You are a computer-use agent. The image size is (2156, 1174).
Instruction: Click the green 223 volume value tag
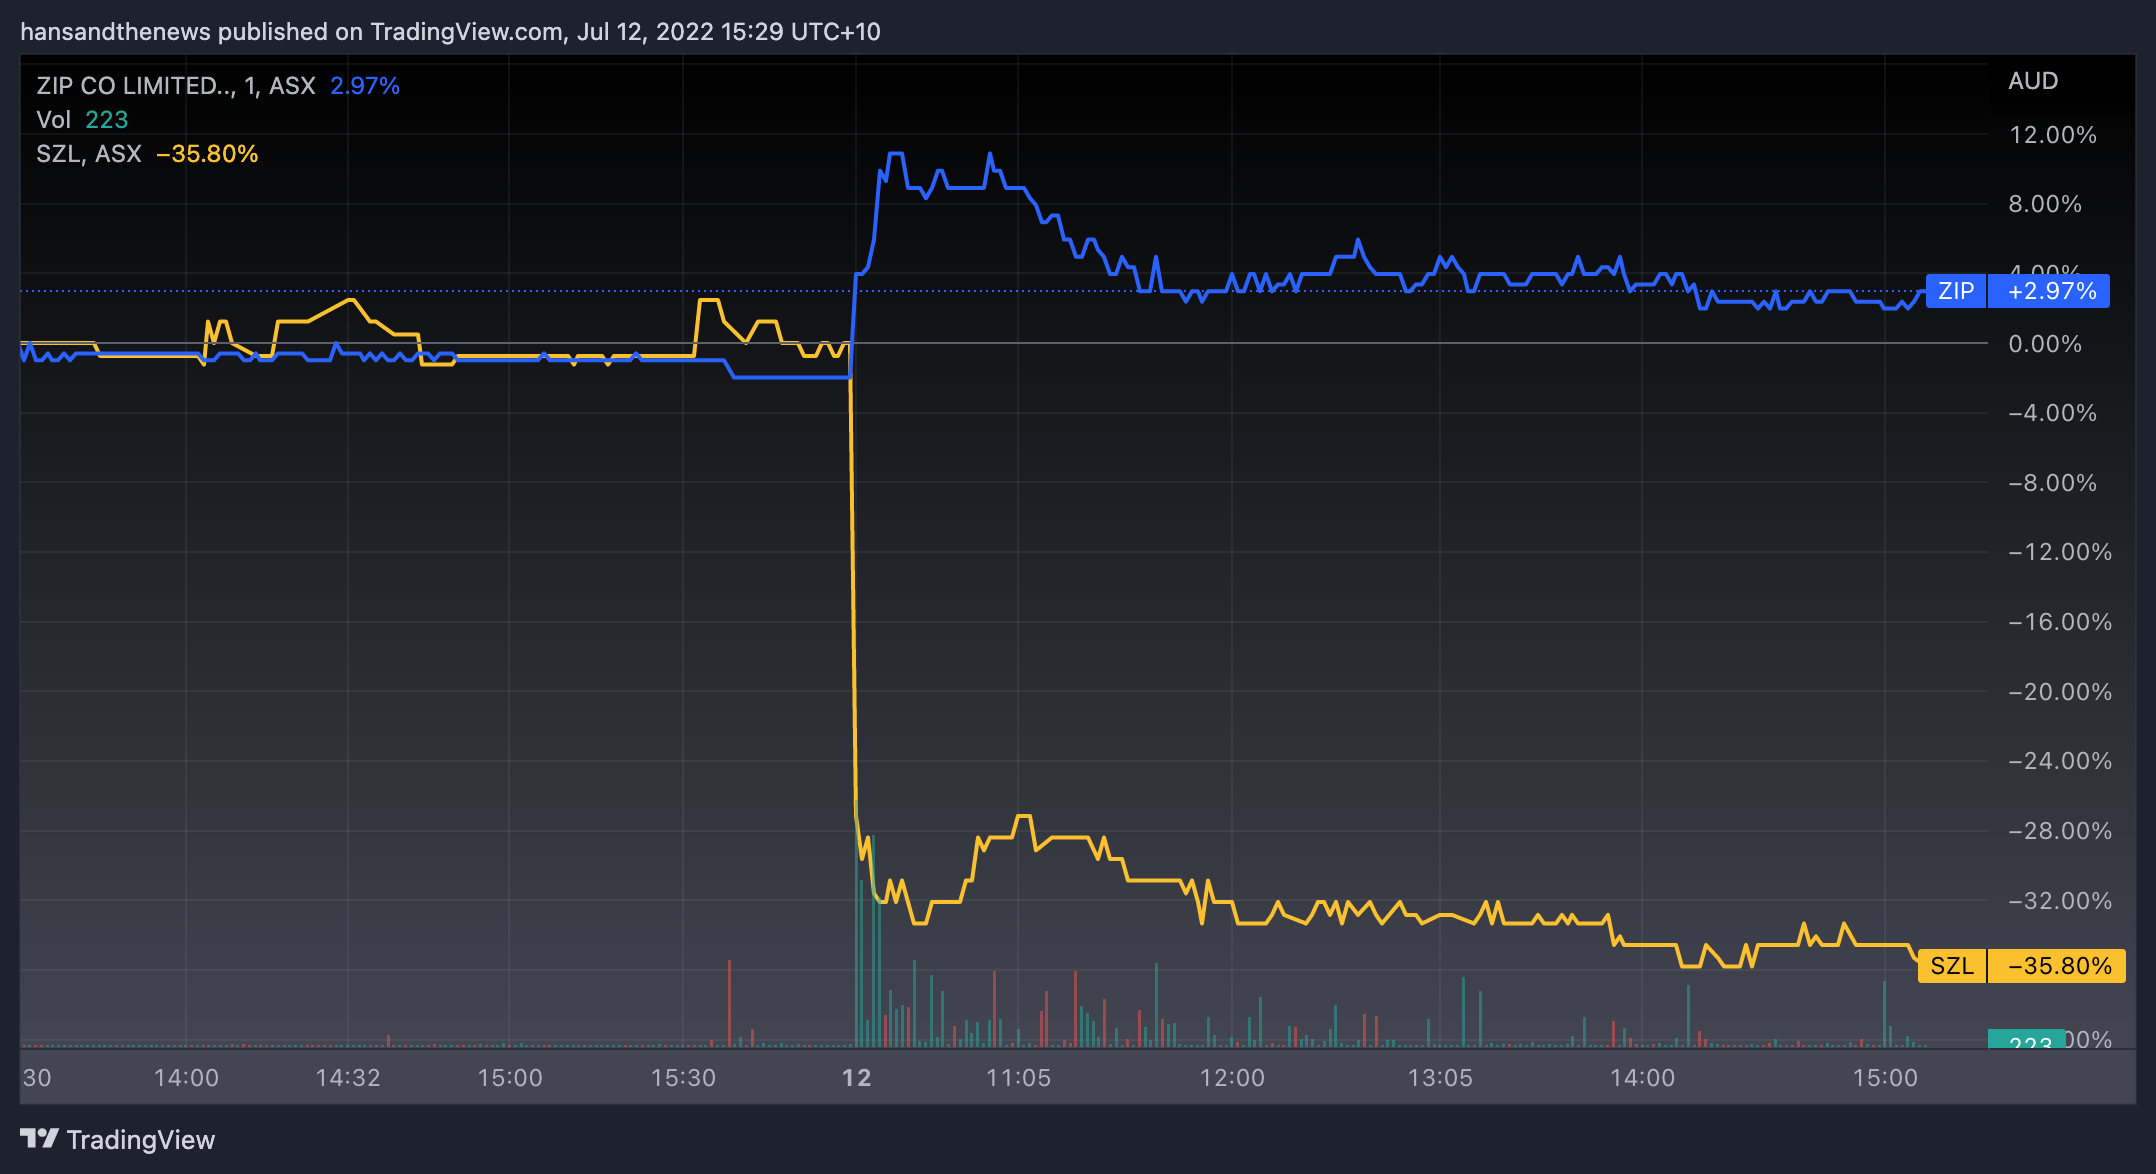click(2026, 1040)
